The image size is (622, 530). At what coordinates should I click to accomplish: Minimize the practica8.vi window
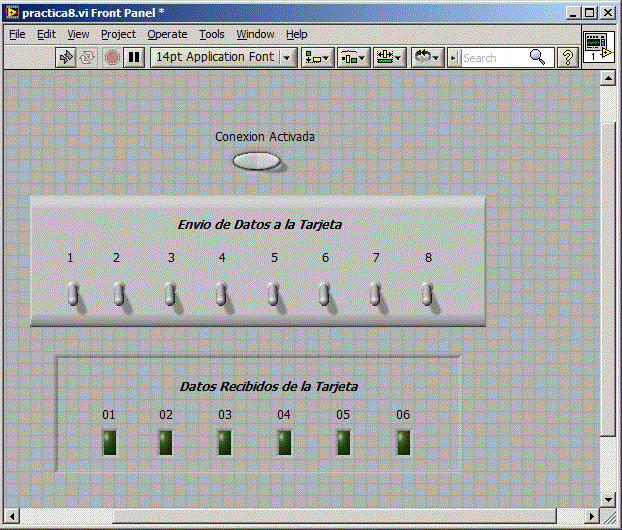click(573, 13)
